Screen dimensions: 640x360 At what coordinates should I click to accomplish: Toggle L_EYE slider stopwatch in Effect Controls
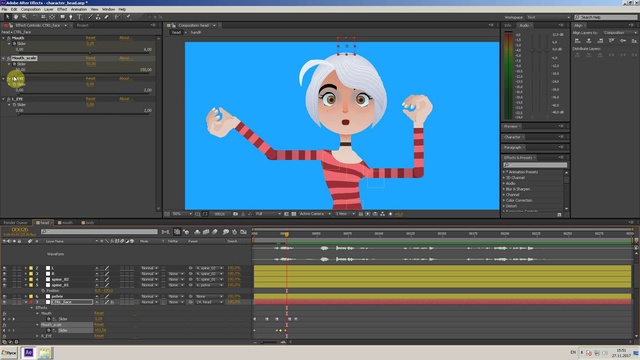pyautogui.click(x=14, y=104)
